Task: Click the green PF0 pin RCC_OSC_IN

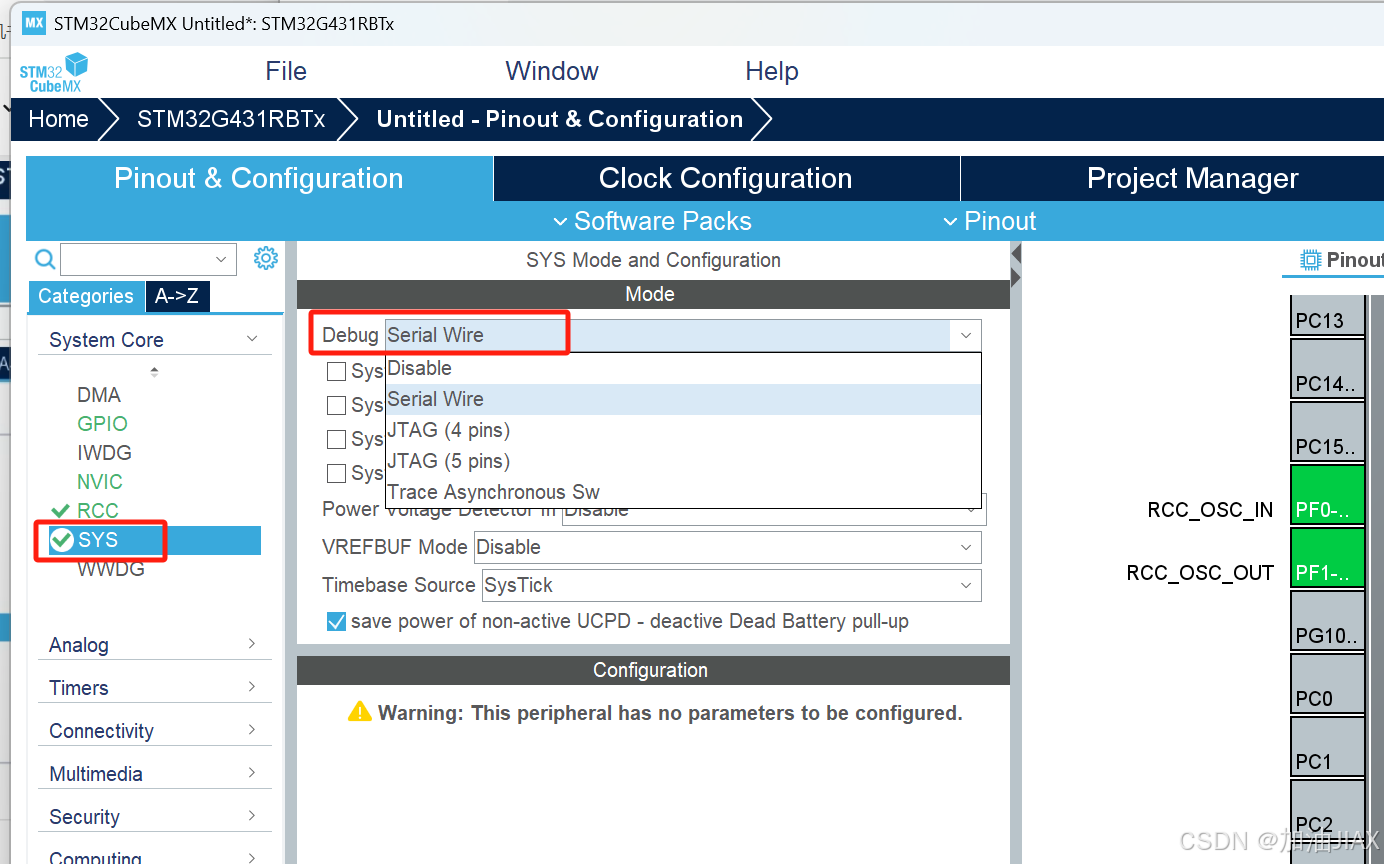Action: point(1327,495)
